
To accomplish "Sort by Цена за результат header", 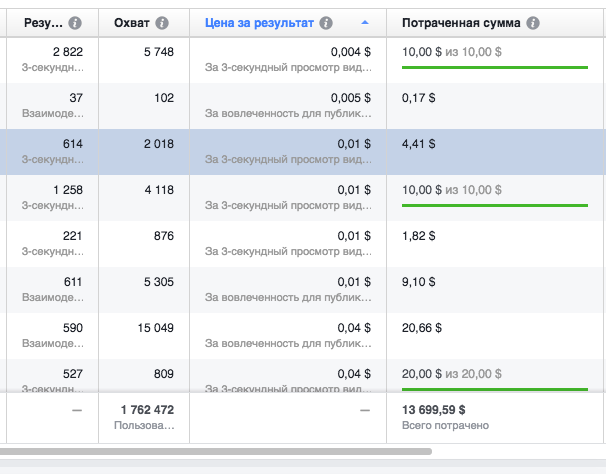I will point(259,23).
